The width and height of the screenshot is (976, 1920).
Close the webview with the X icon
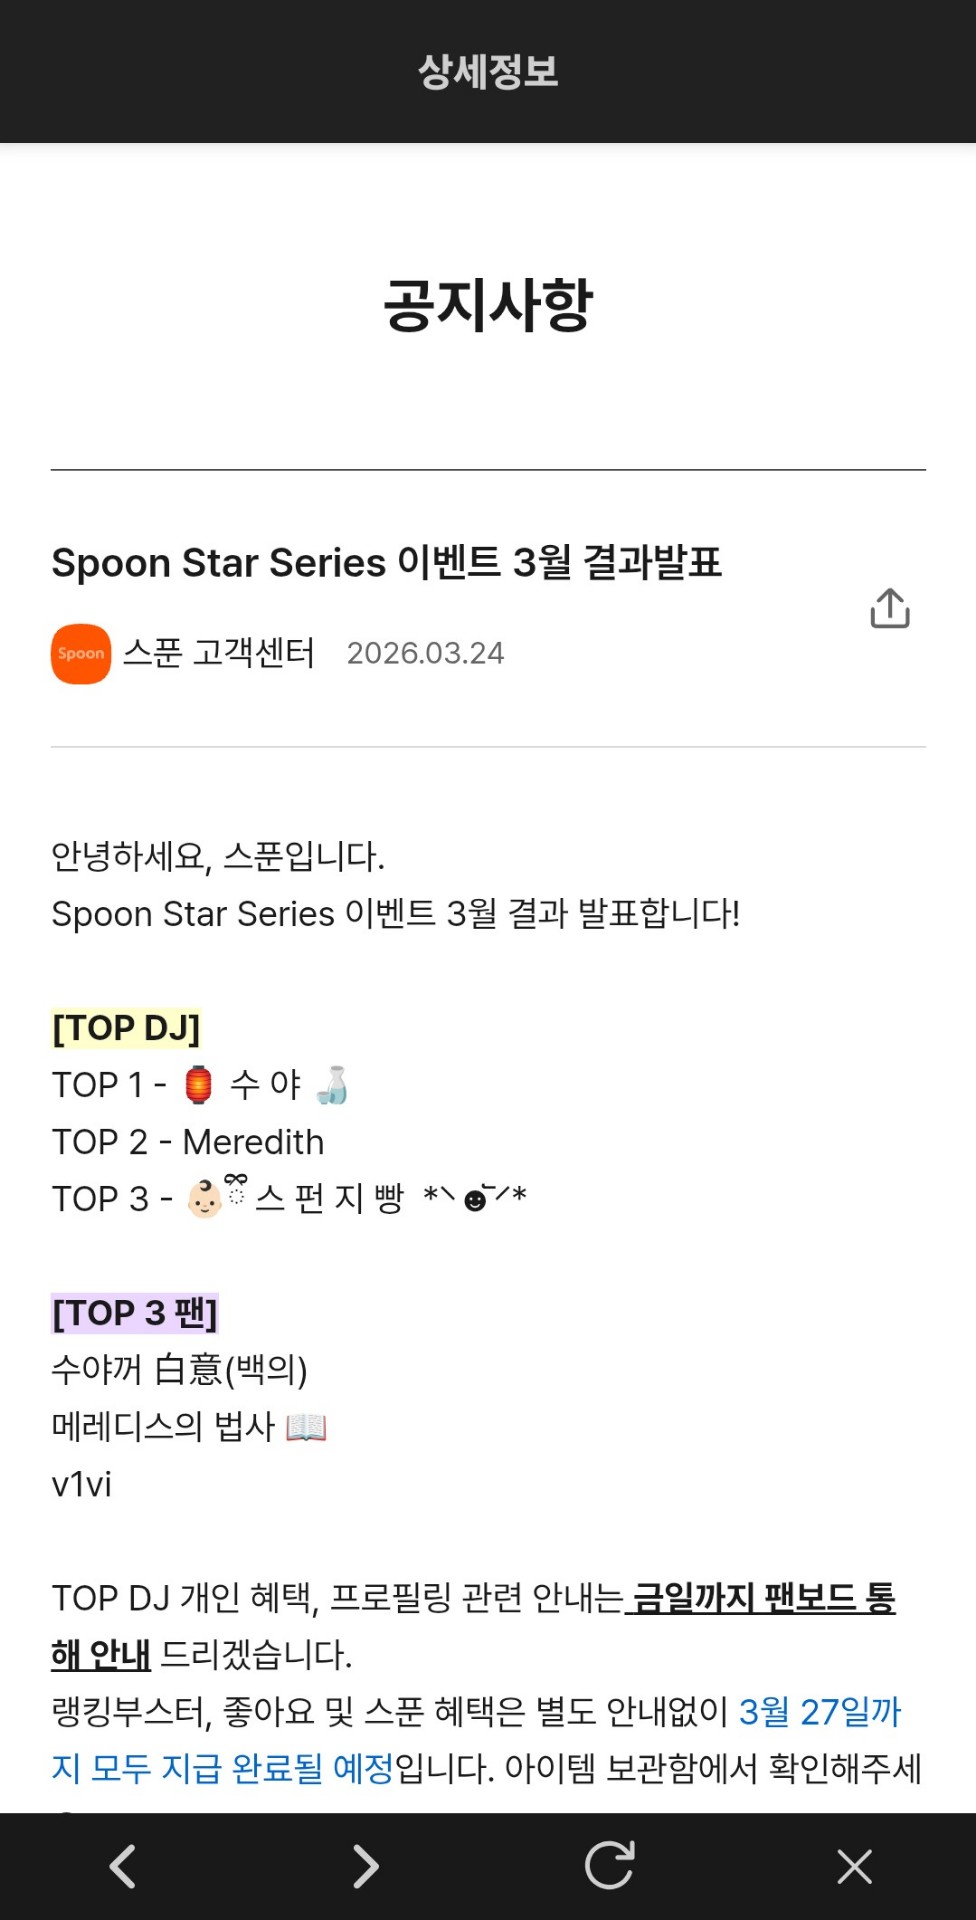pos(854,1866)
